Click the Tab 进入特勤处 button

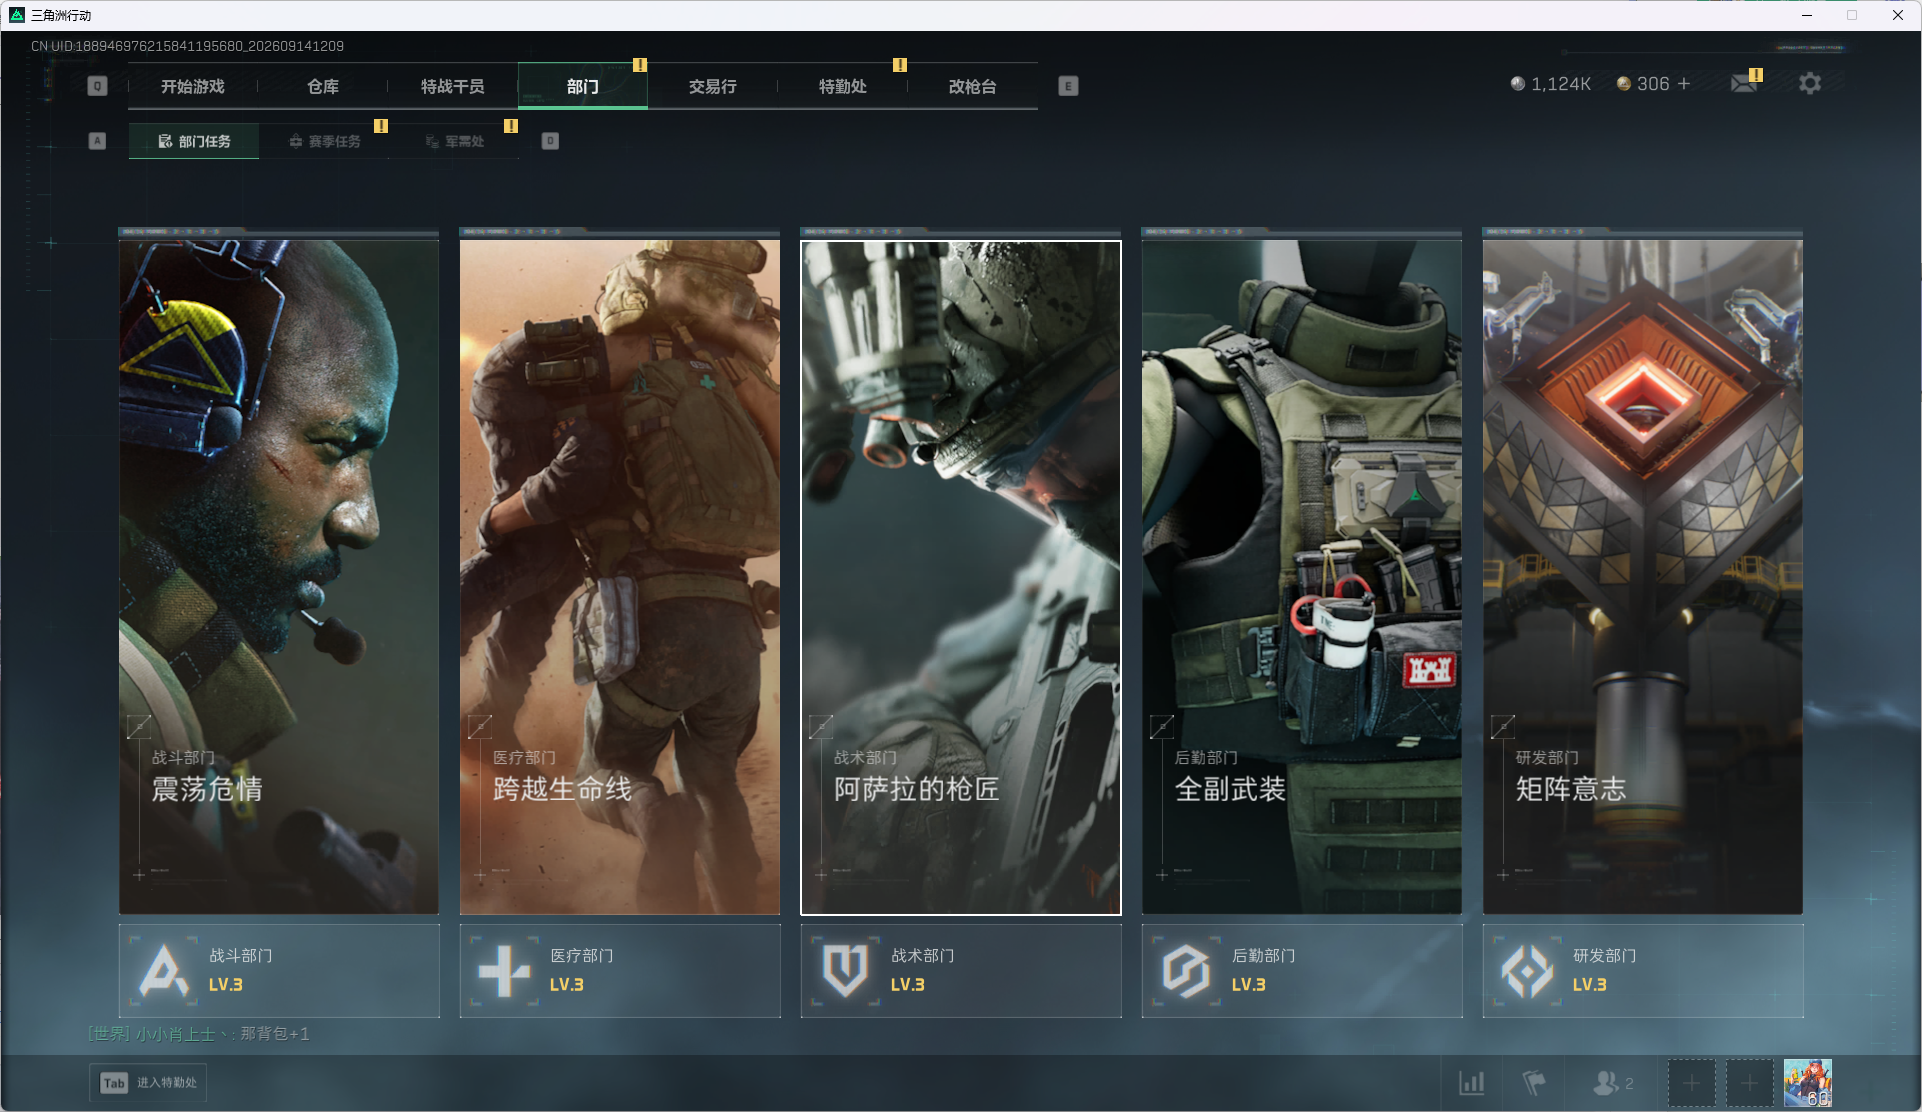click(149, 1083)
